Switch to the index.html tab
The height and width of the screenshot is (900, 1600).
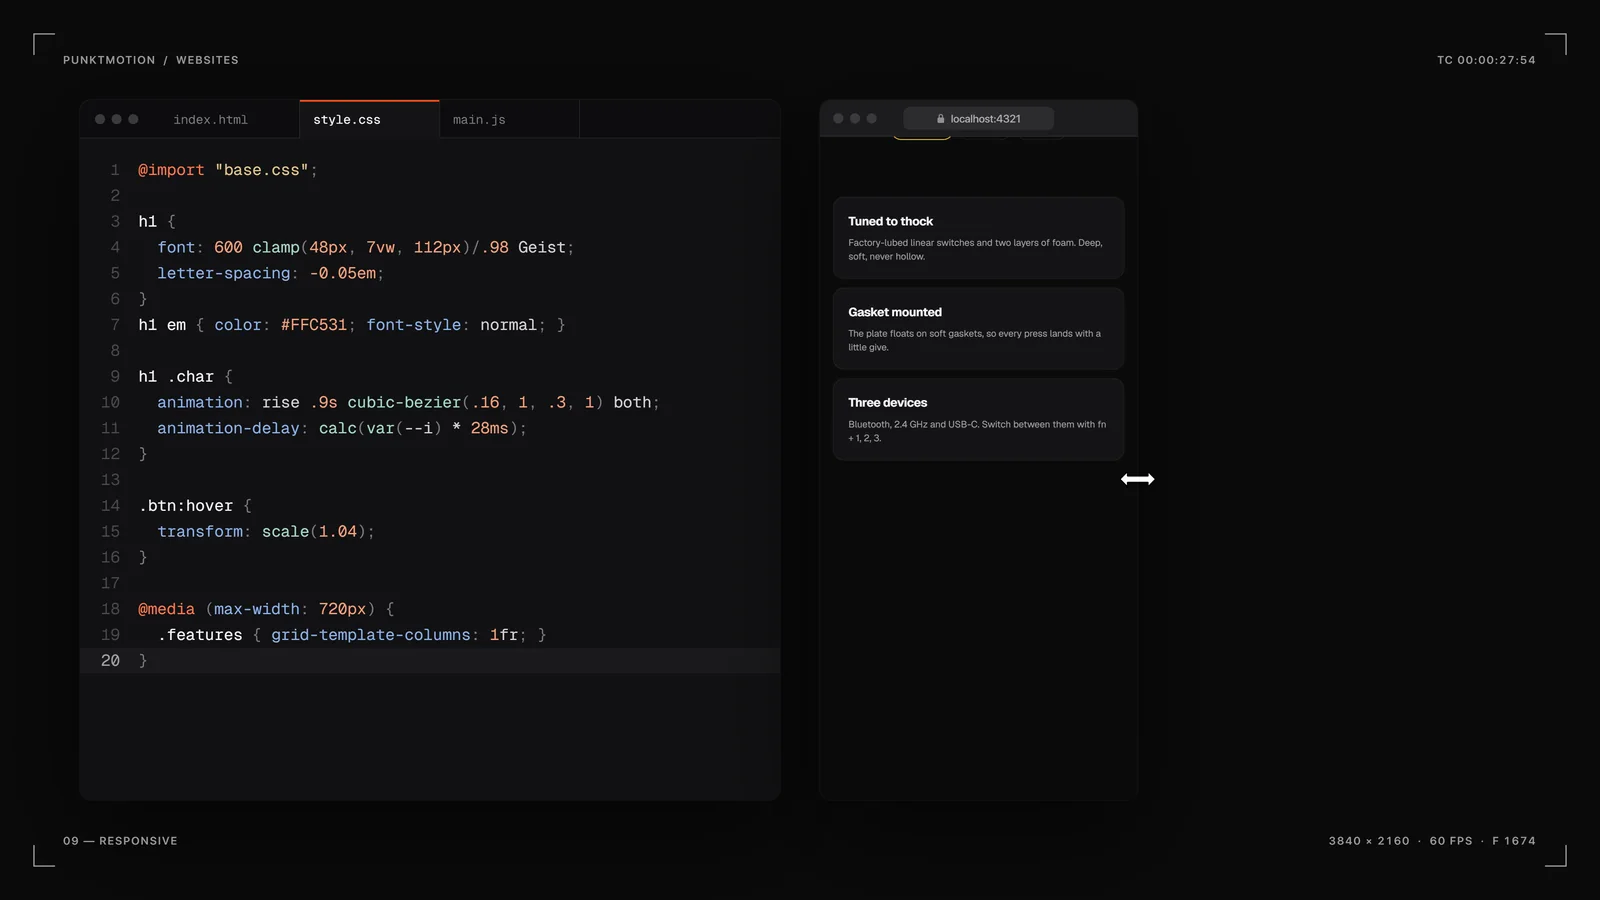210,119
